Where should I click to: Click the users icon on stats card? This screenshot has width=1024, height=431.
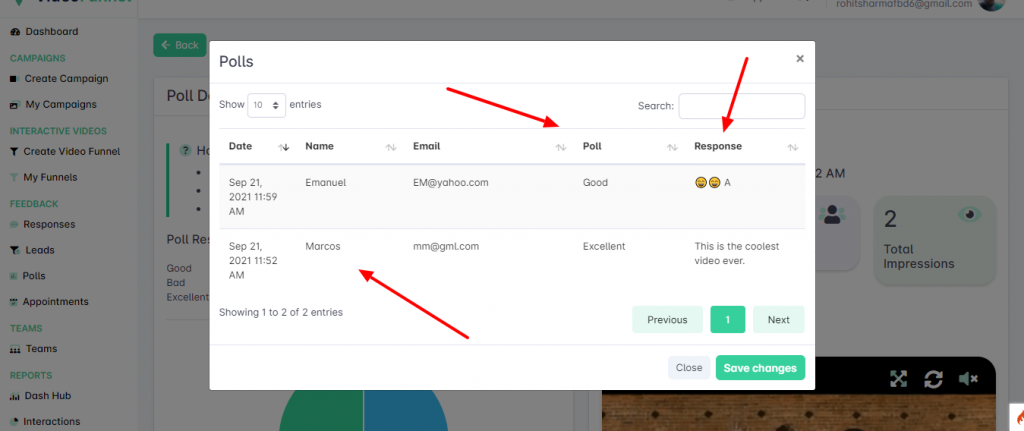[x=832, y=214]
